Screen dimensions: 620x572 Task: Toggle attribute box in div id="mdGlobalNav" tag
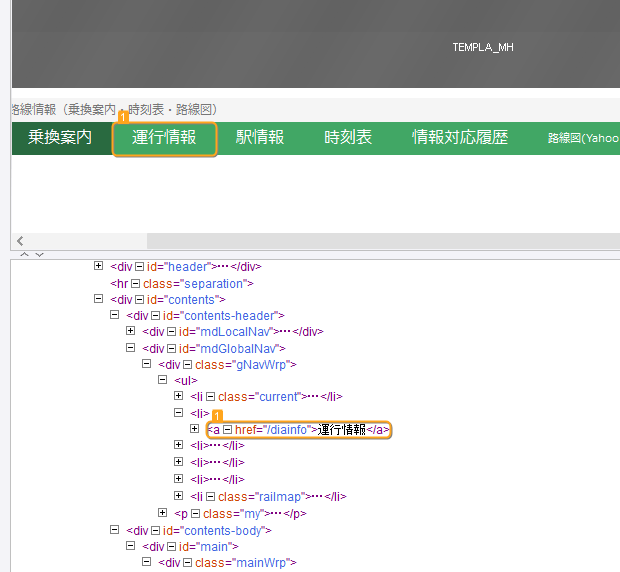tap(171, 349)
